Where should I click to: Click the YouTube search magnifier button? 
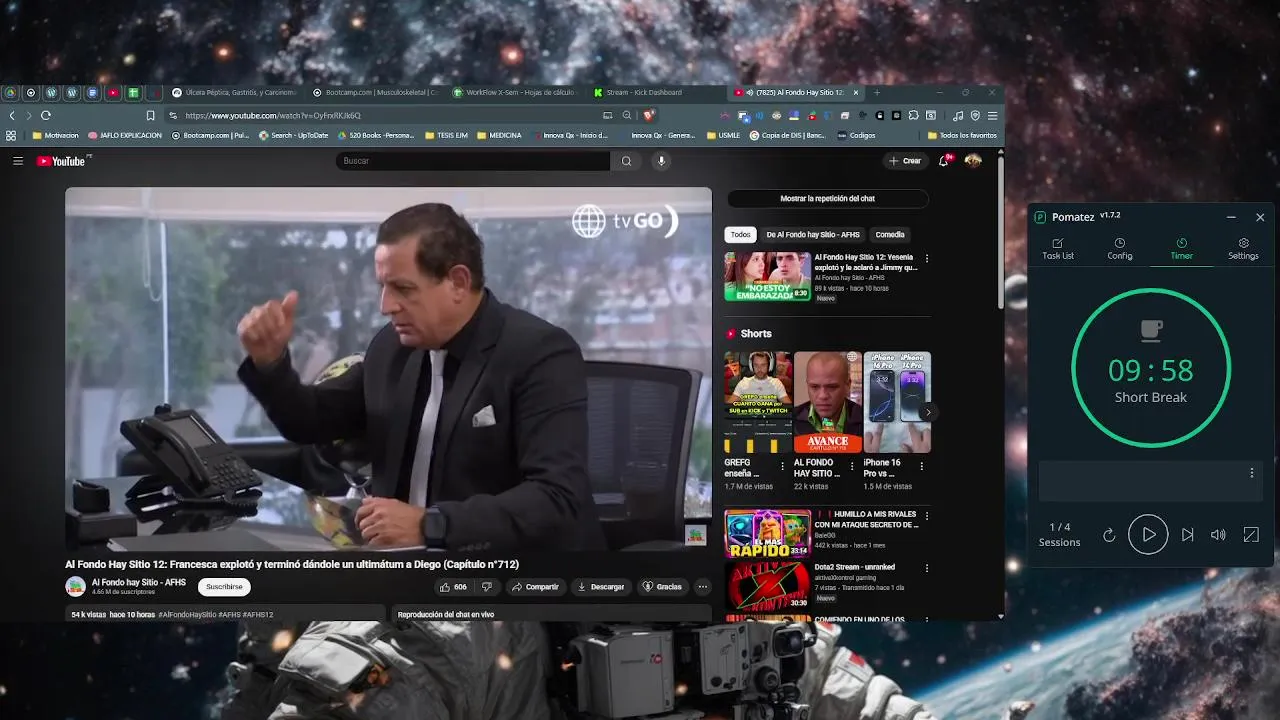click(x=626, y=161)
